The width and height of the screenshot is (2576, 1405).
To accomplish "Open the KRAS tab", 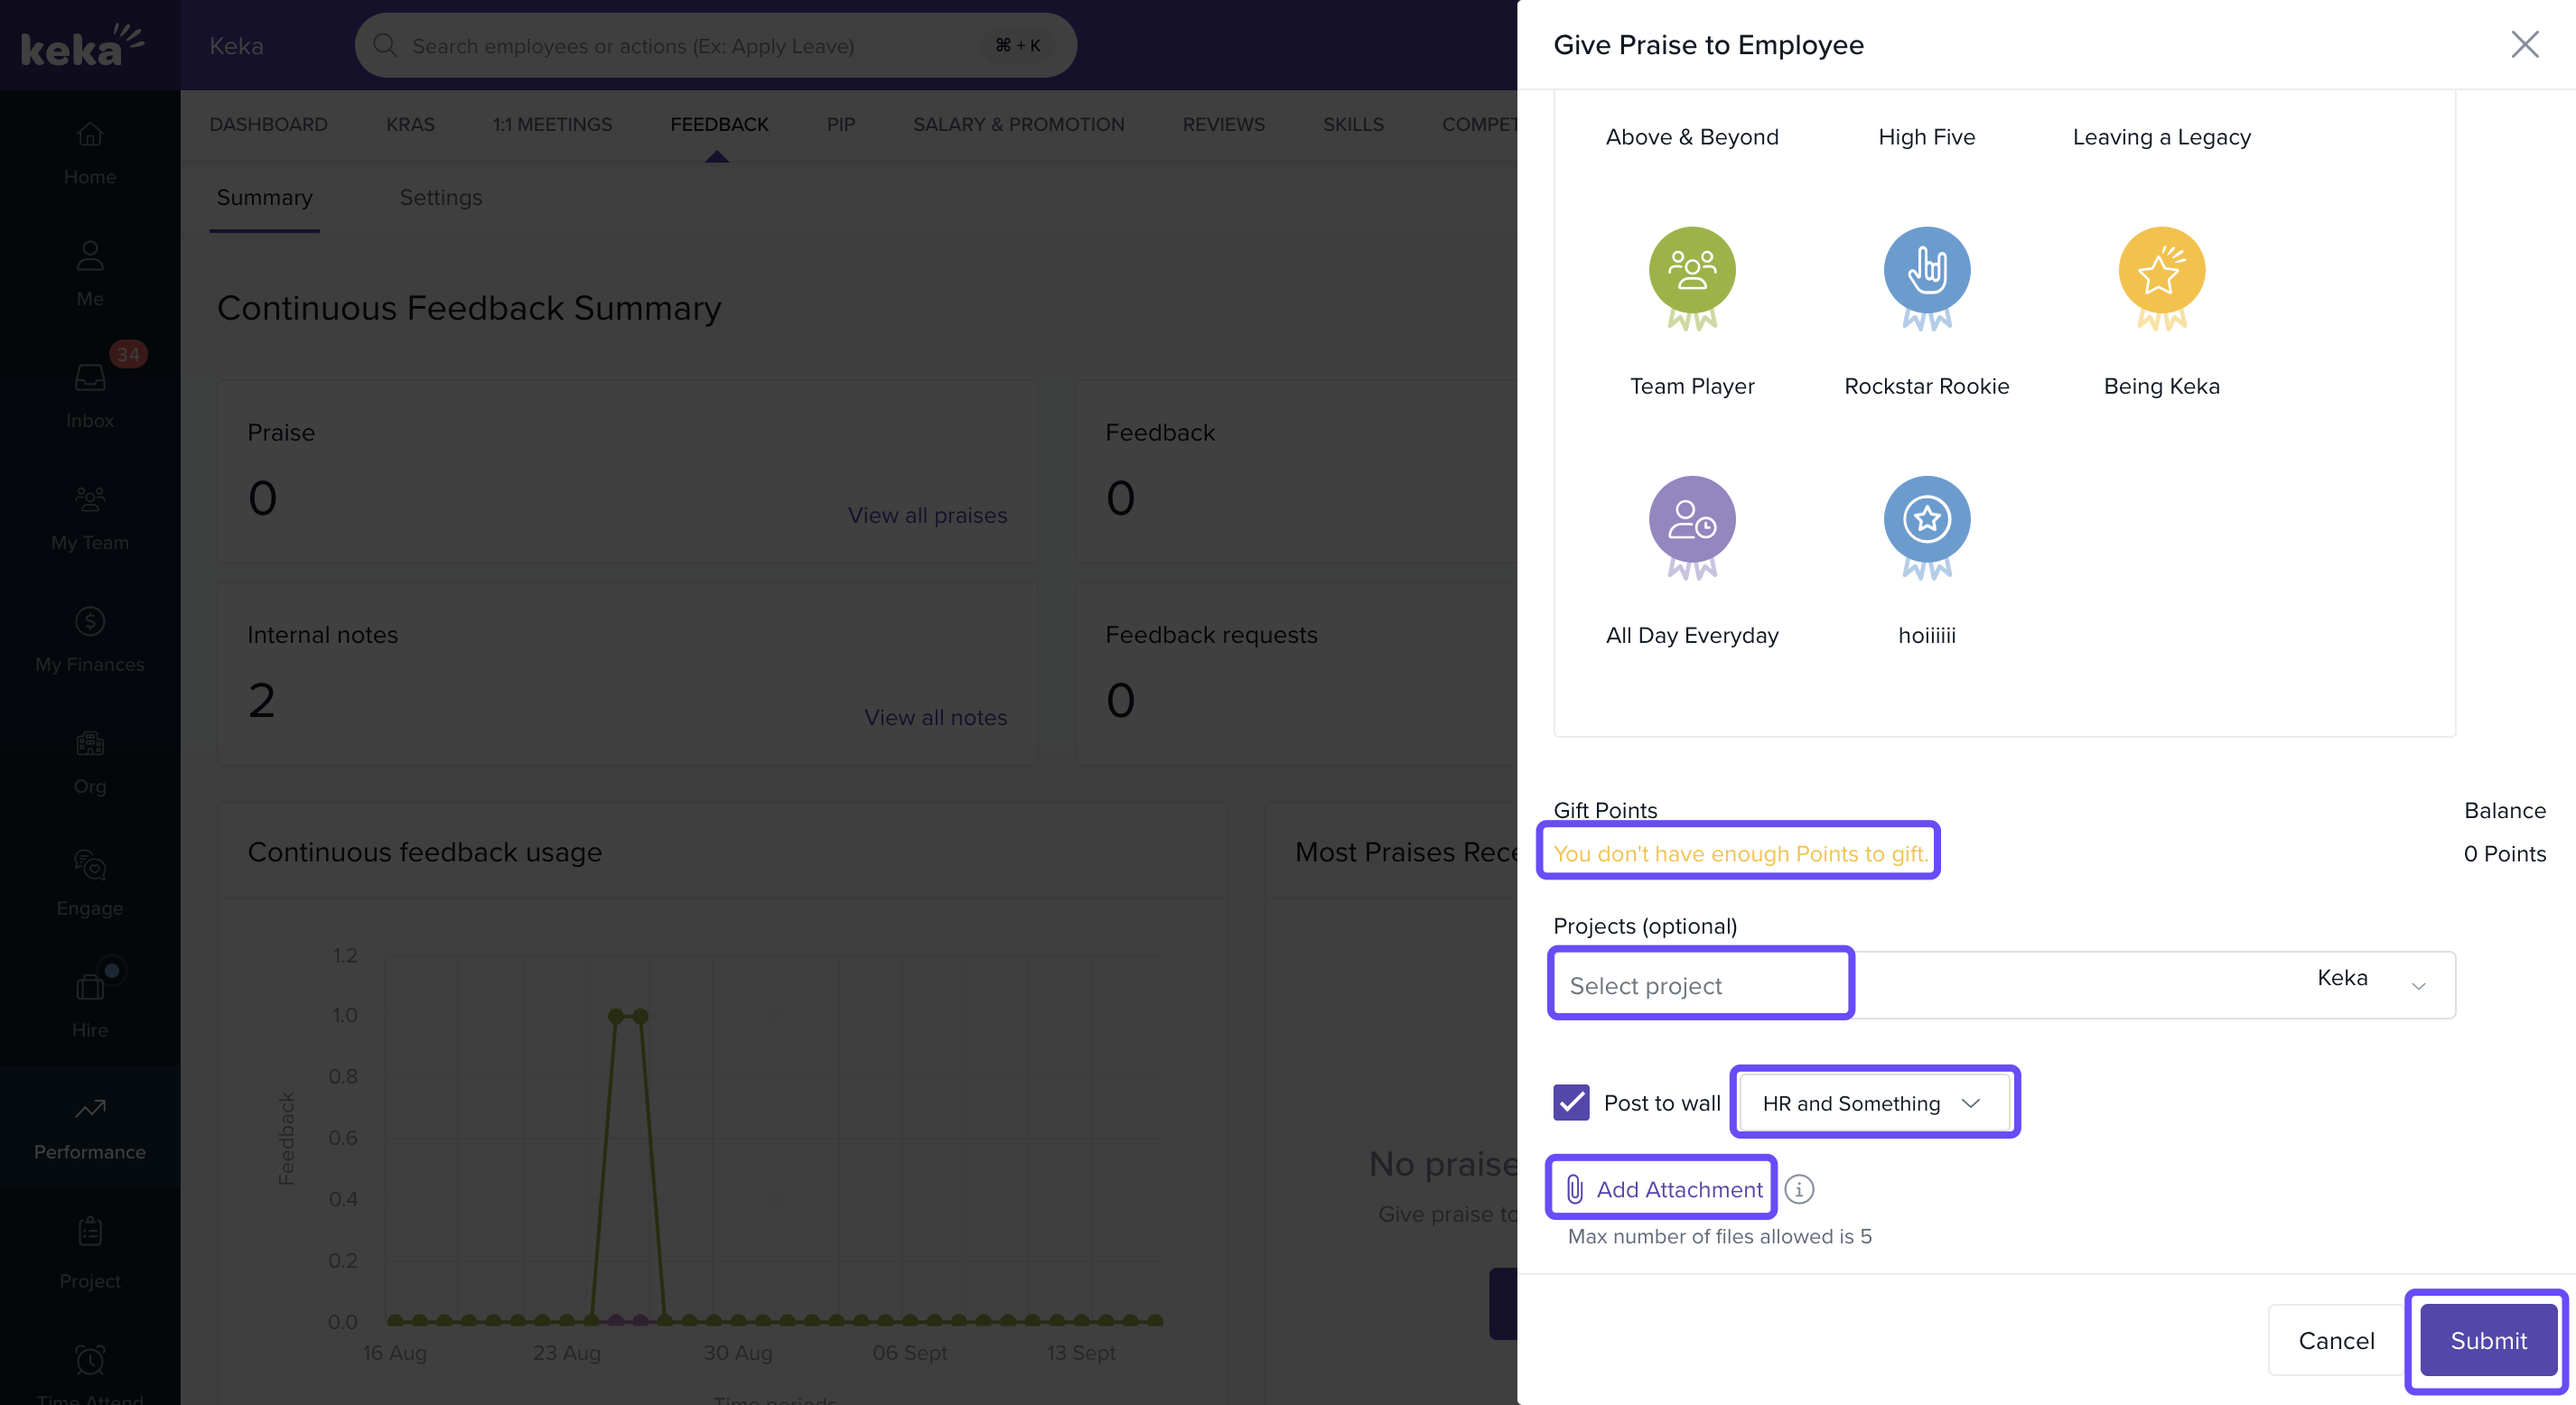I will (x=410, y=124).
